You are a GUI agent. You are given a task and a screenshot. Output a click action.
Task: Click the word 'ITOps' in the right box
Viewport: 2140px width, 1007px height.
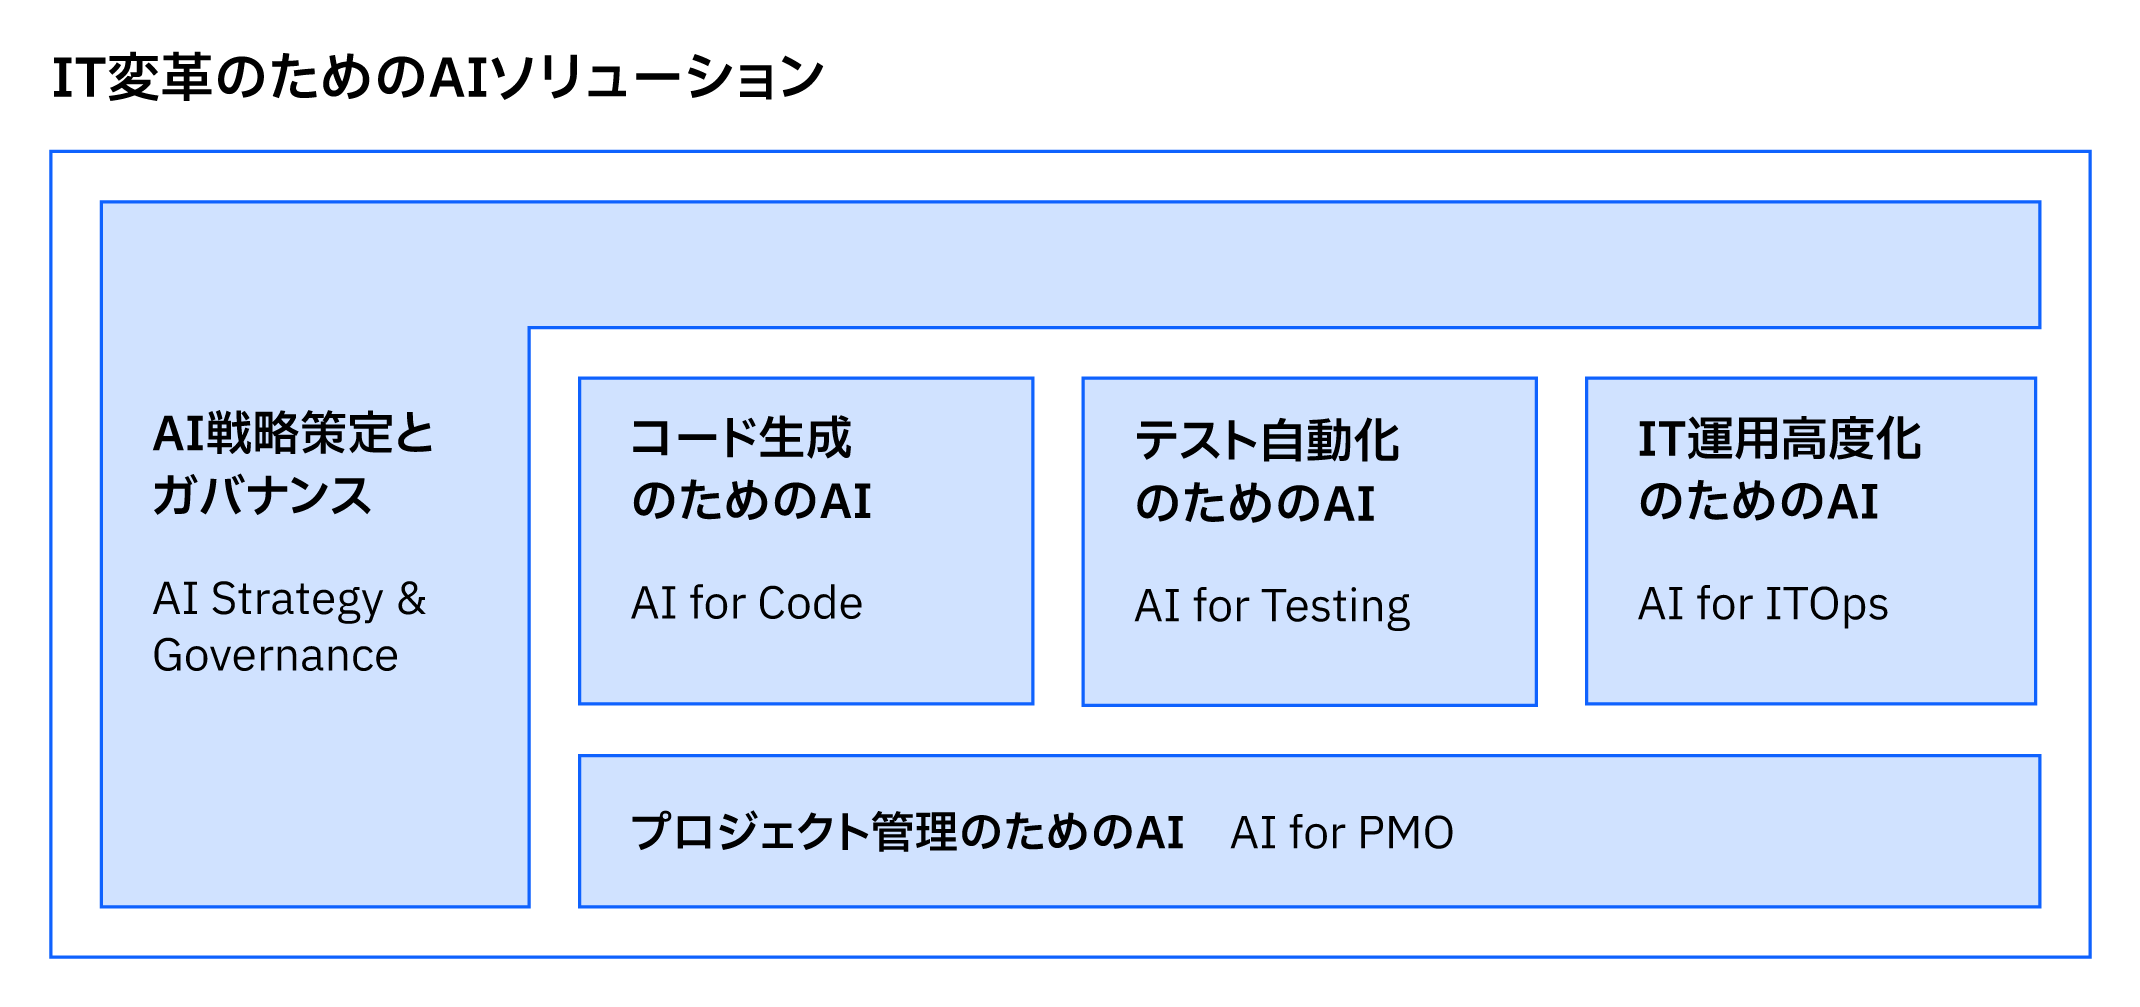[1826, 605]
